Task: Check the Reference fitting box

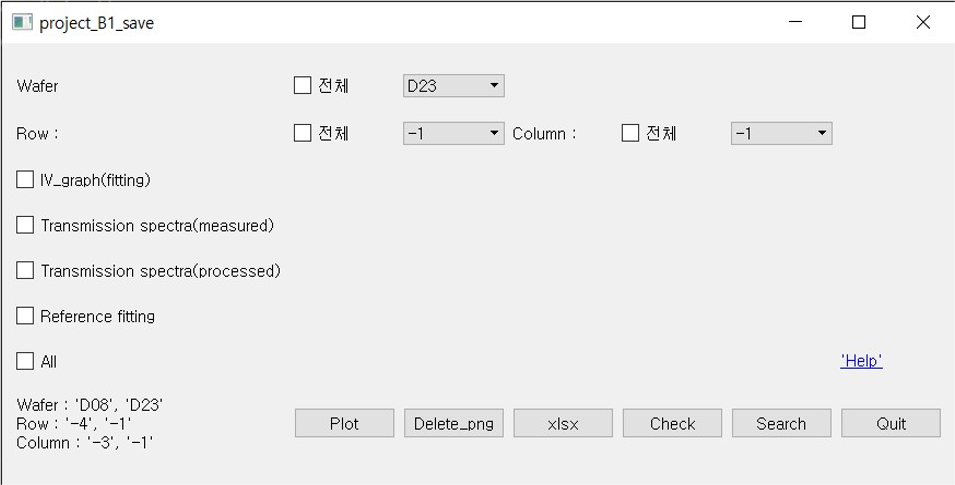Action: pyautogui.click(x=26, y=316)
